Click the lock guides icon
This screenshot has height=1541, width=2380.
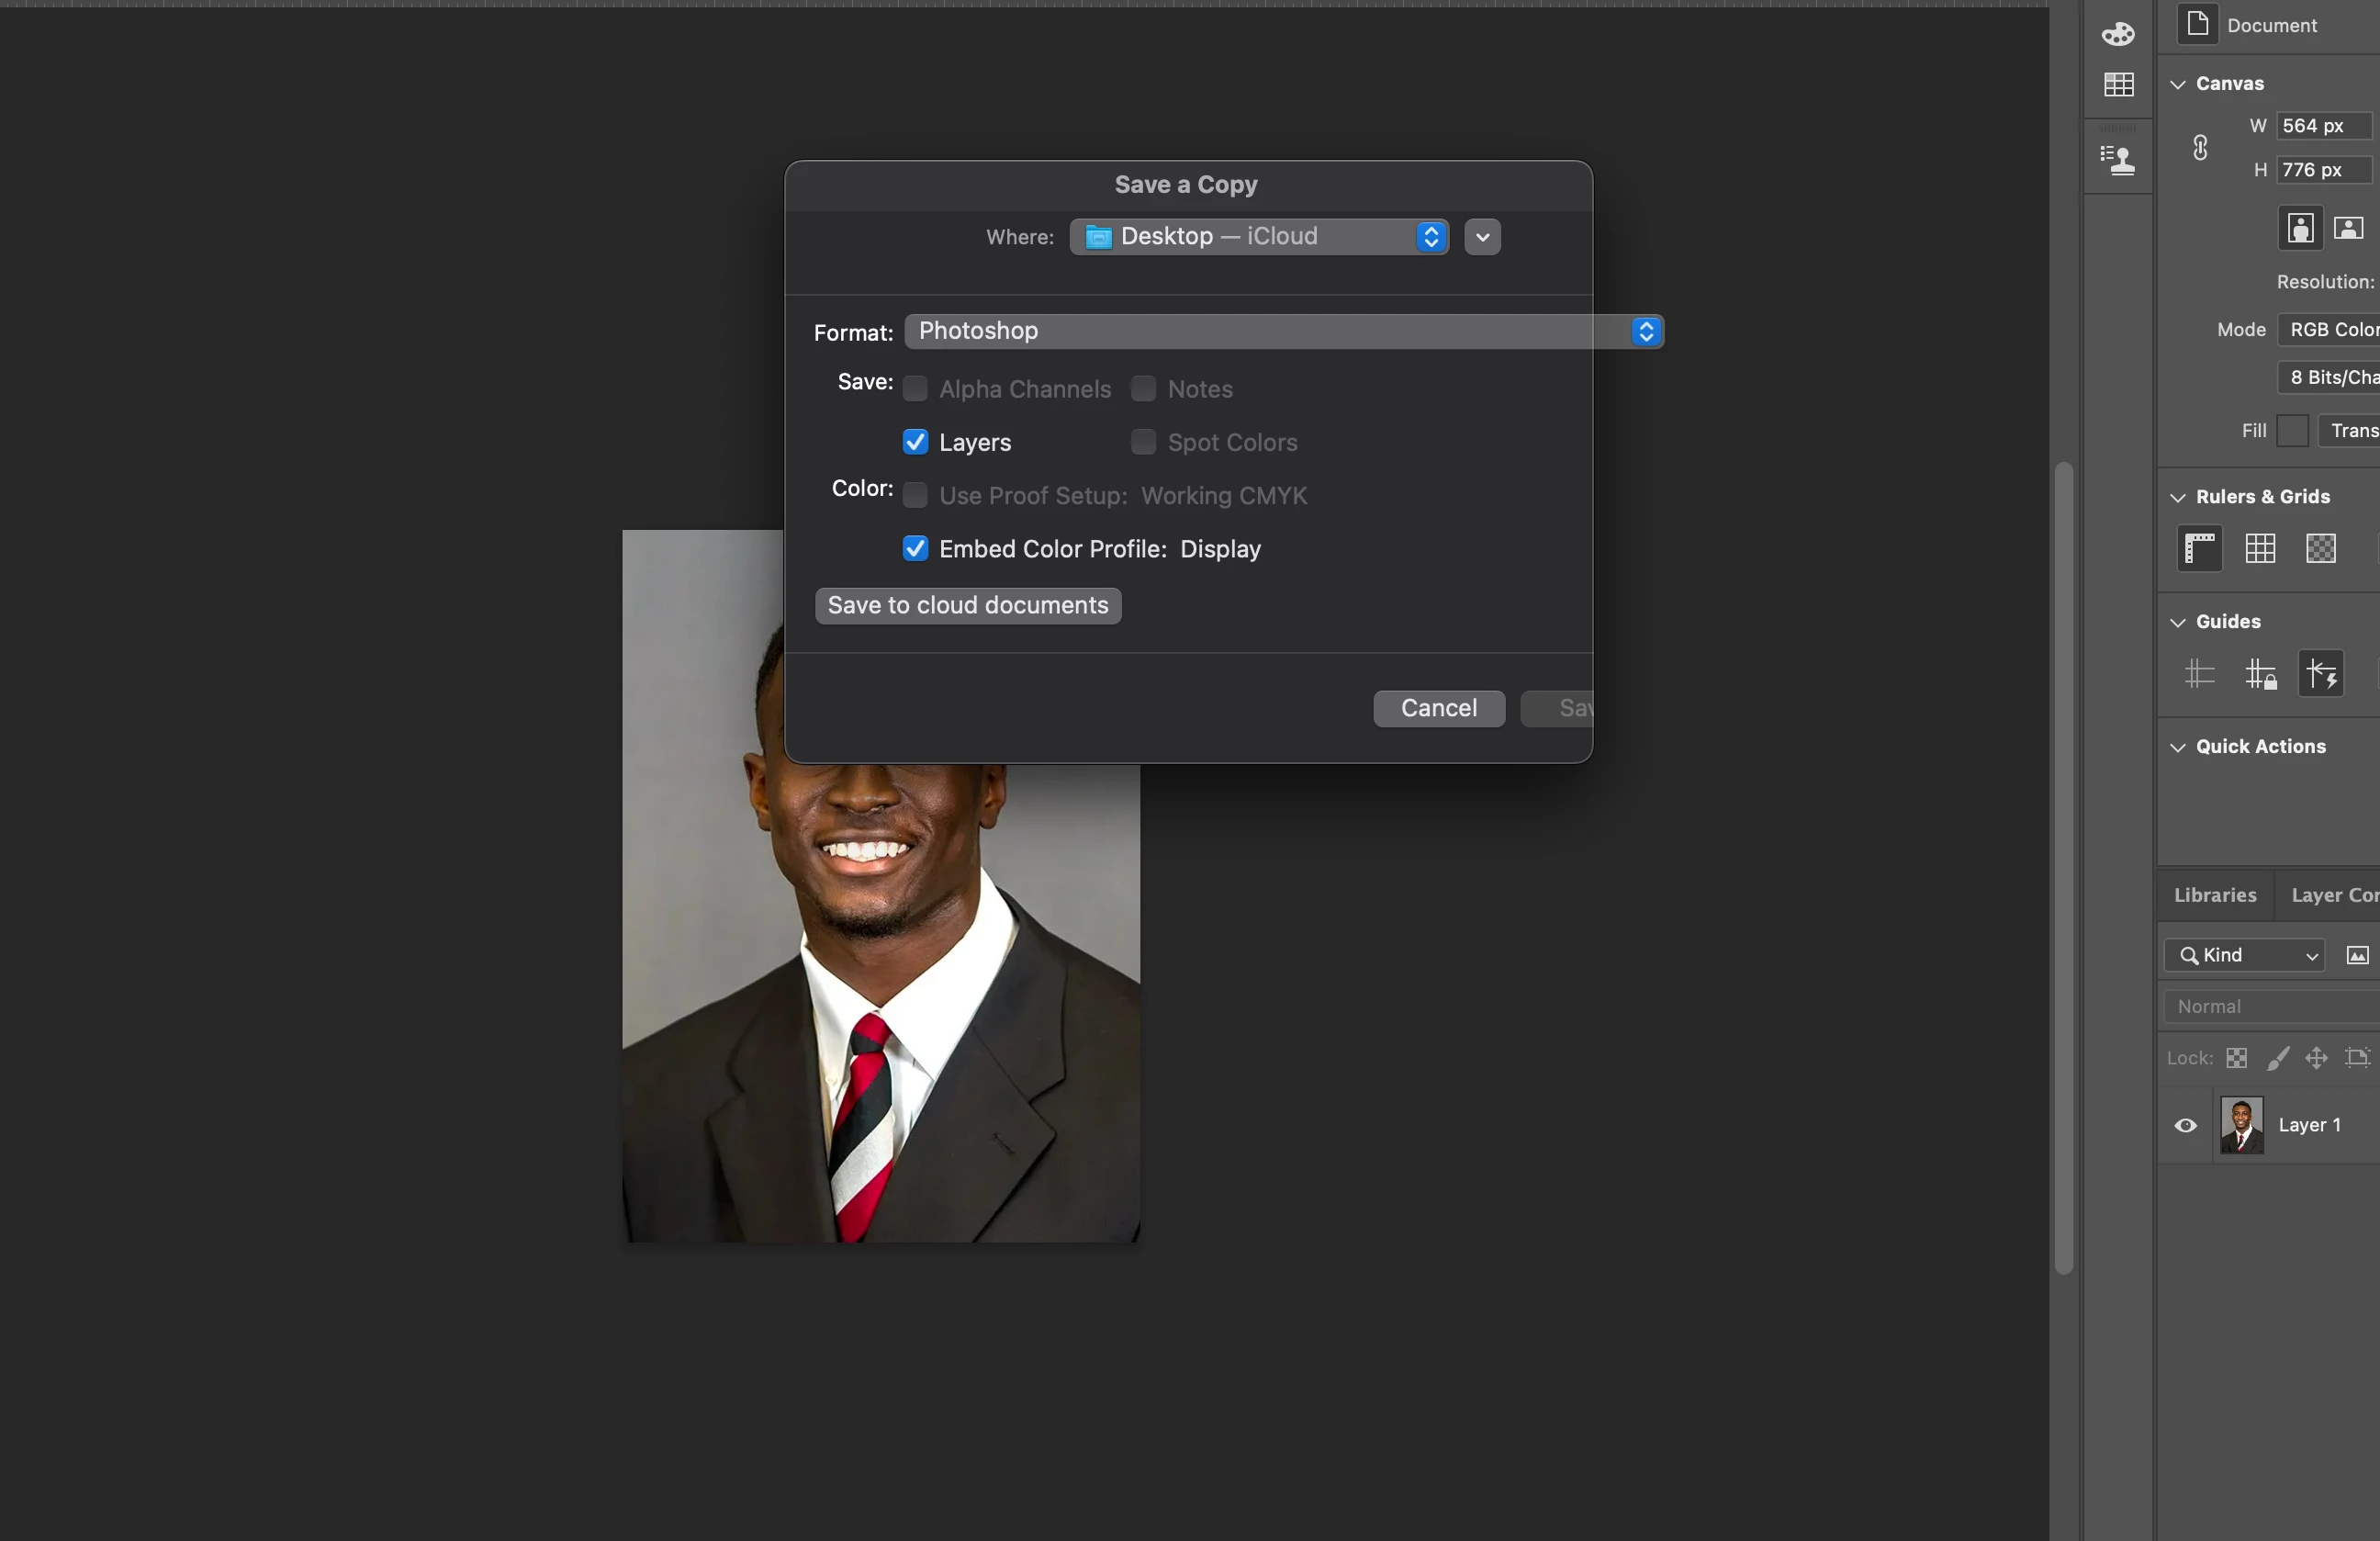tap(2260, 675)
